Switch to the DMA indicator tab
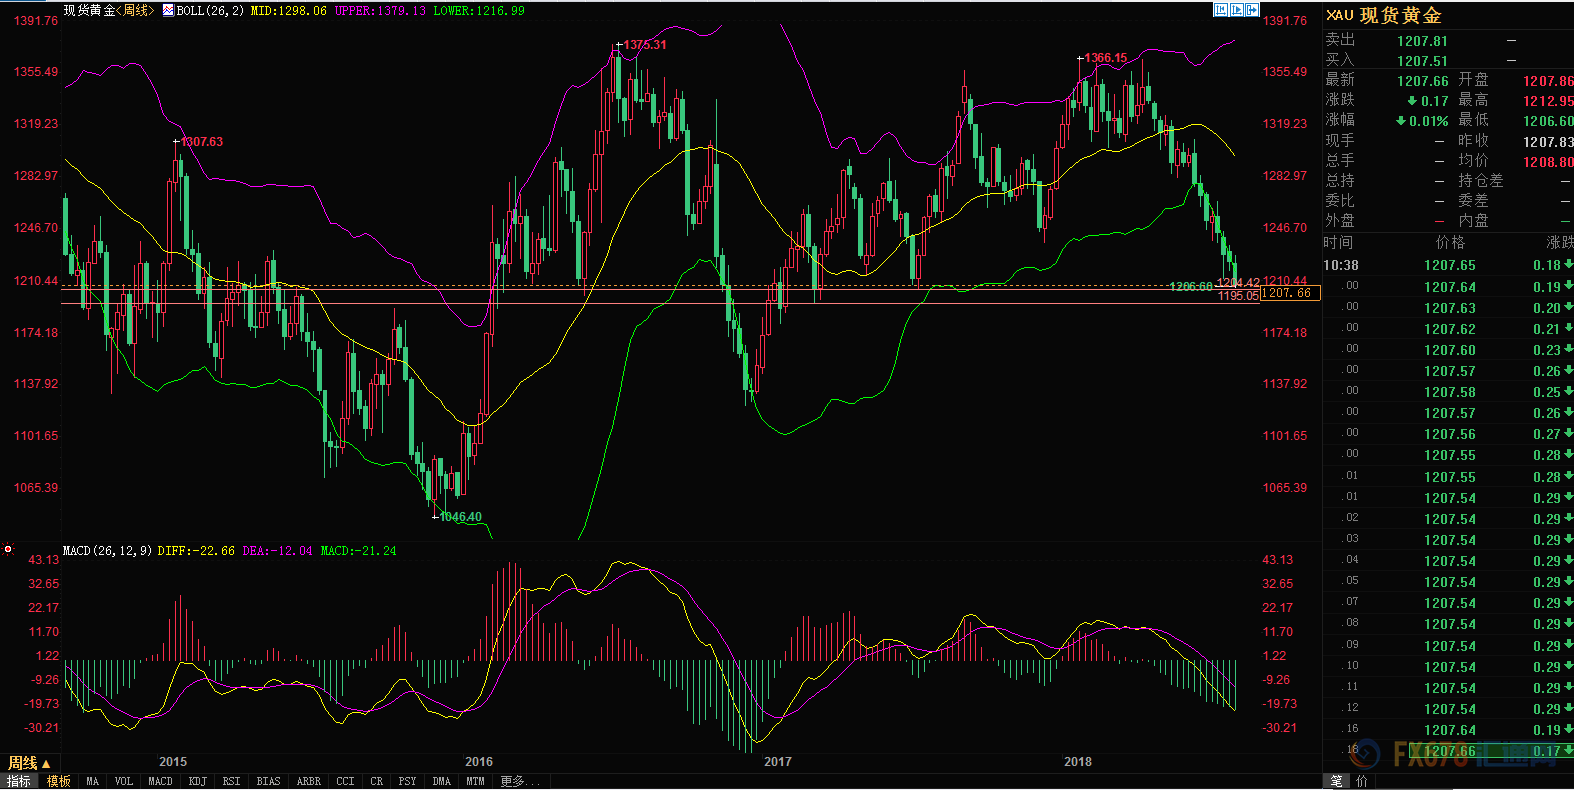The height and width of the screenshot is (790, 1574). pyautogui.click(x=442, y=781)
